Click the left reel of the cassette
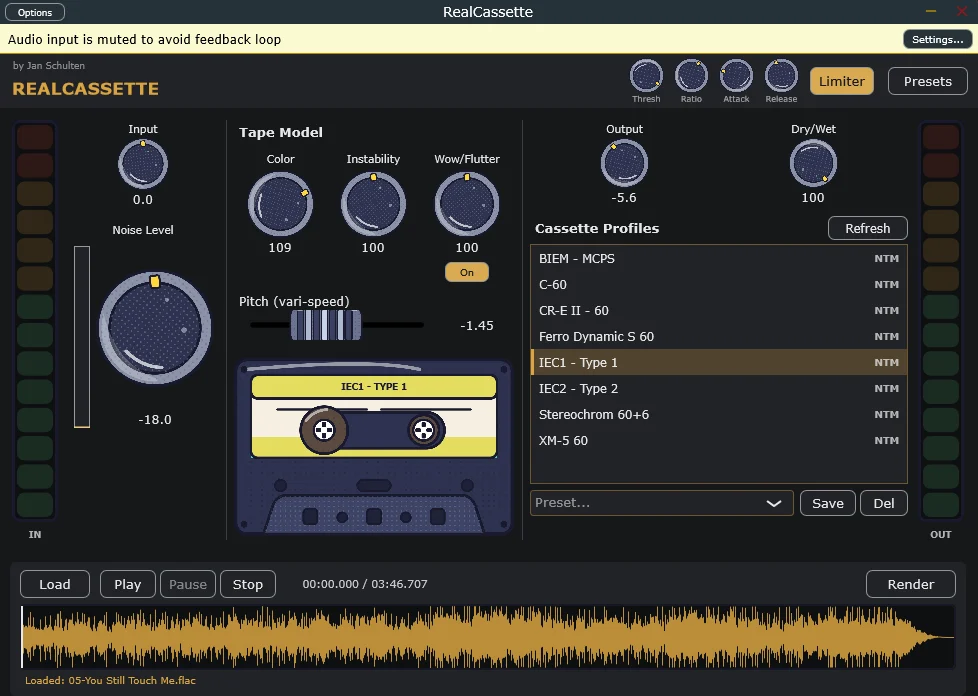978x696 pixels. [x=324, y=430]
